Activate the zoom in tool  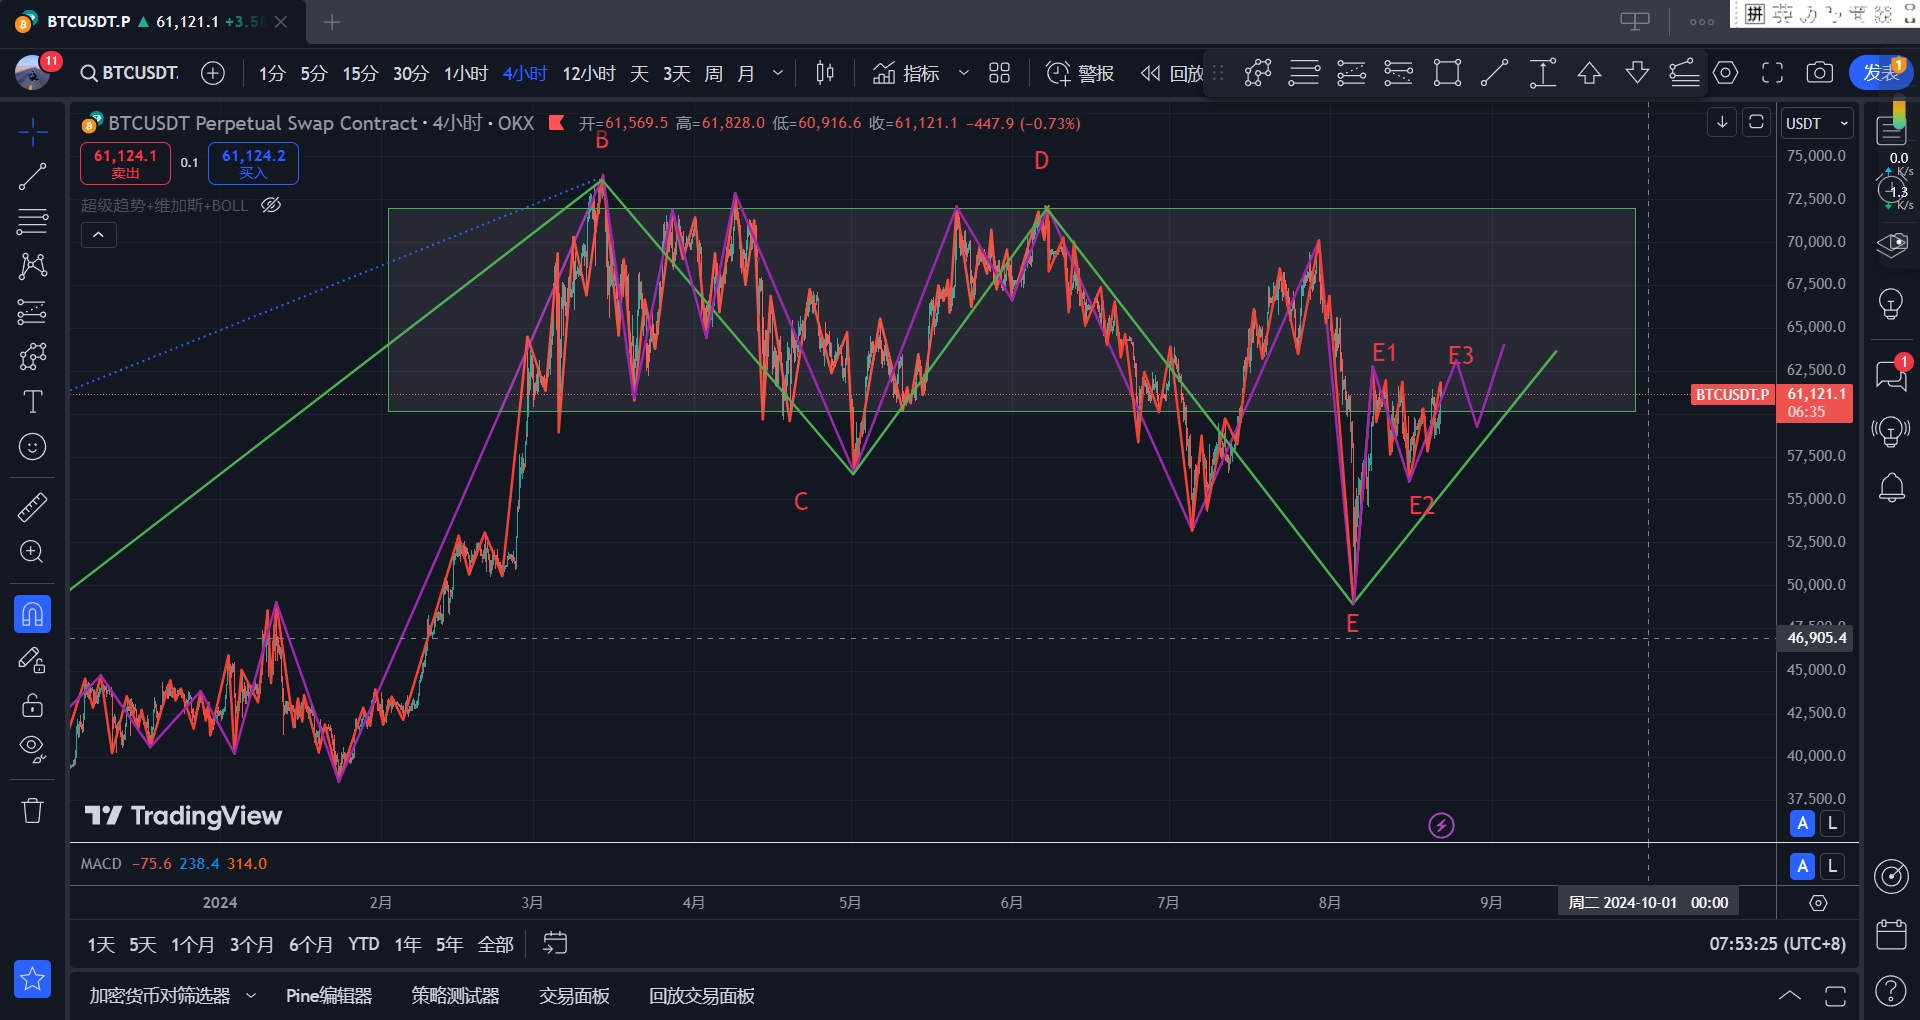[x=32, y=552]
